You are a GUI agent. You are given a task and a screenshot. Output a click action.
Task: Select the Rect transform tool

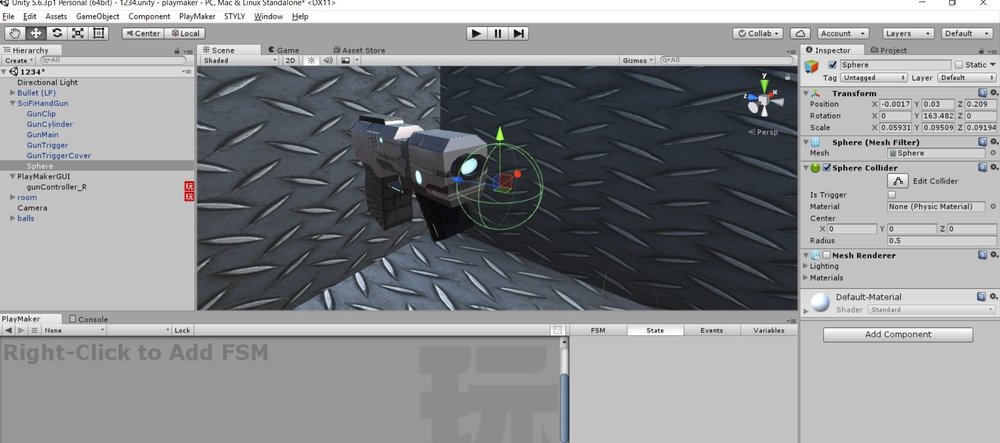point(98,33)
